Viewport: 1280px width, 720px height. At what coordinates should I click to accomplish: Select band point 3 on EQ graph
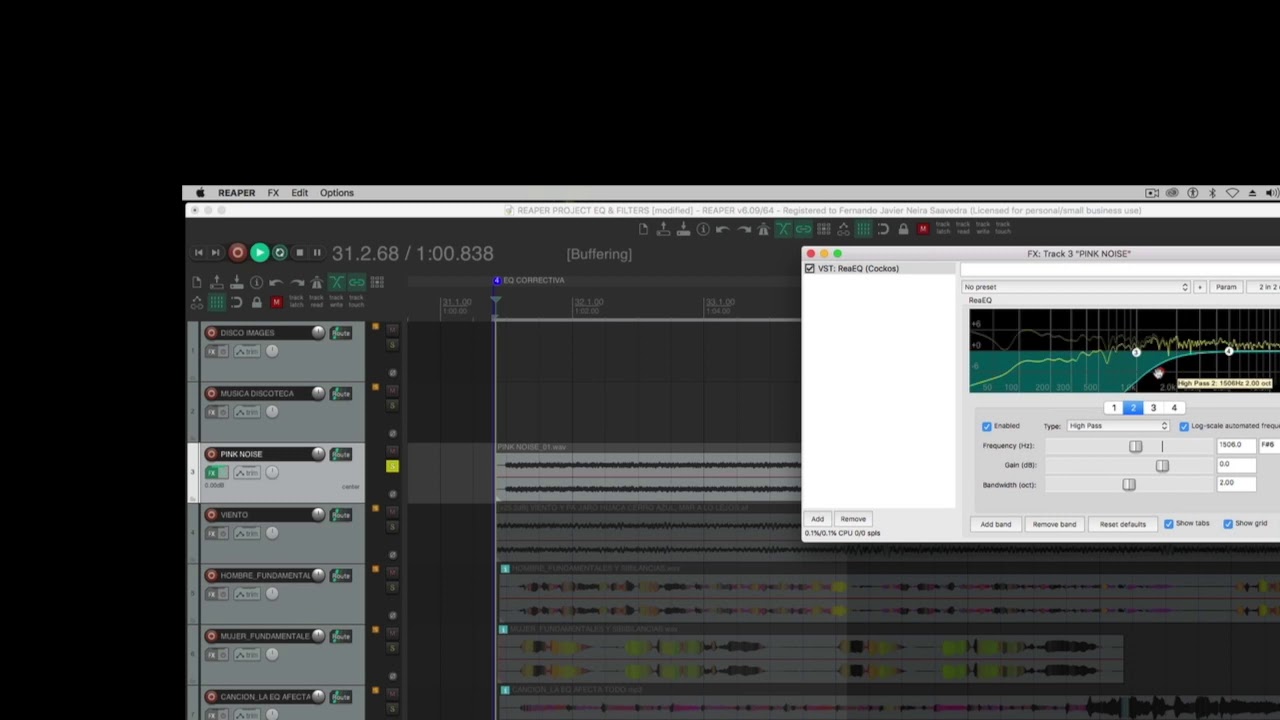(x=1136, y=352)
